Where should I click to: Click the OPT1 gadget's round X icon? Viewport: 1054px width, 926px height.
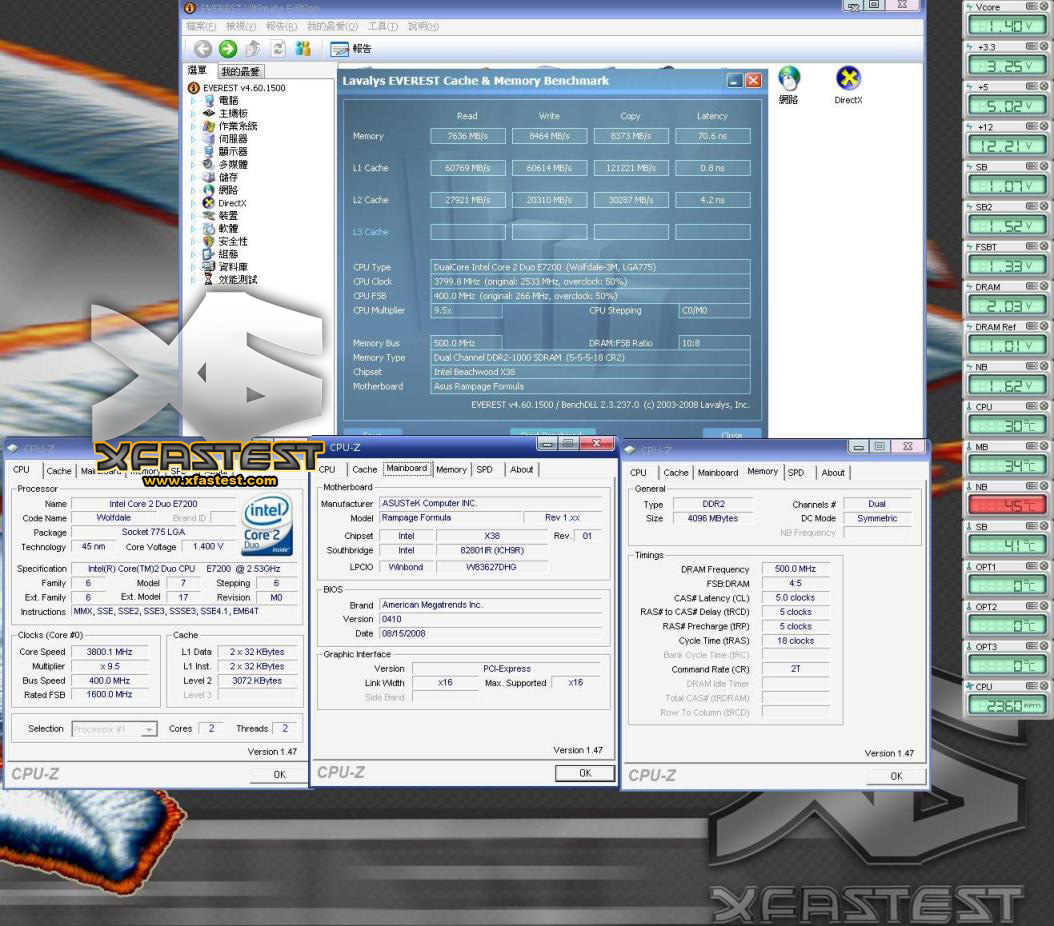pyautogui.click(x=1044, y=566)
